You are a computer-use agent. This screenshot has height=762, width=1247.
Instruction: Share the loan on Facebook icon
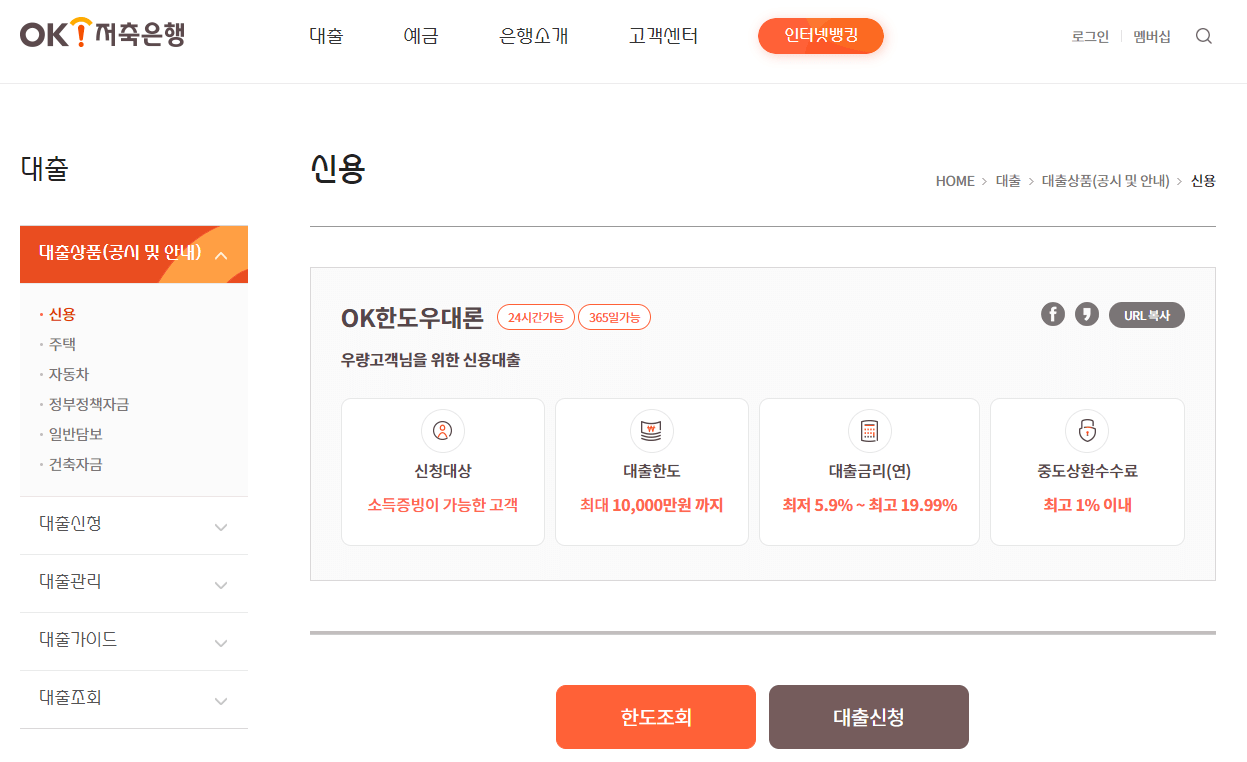pos(1052,314)
